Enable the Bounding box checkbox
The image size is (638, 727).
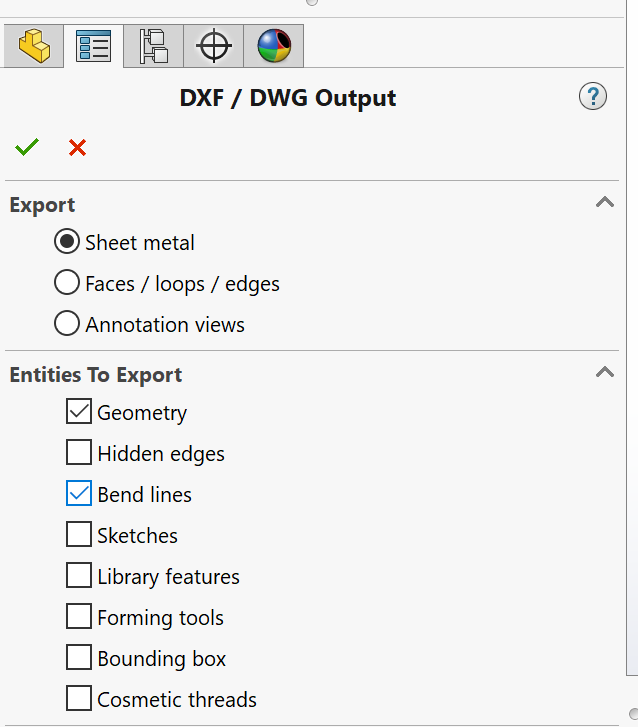(x=79, y=658)
